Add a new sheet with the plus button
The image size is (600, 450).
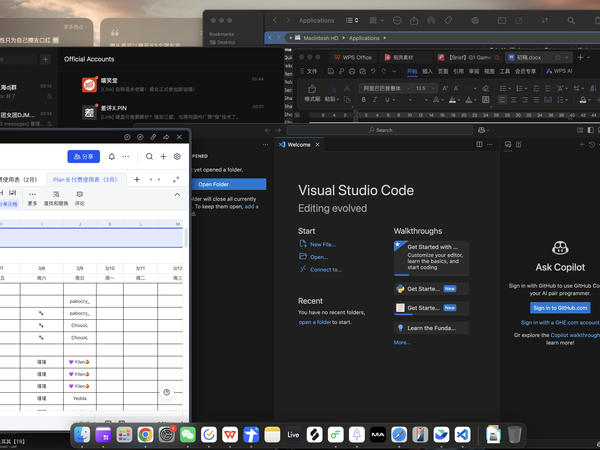point(137,179)
